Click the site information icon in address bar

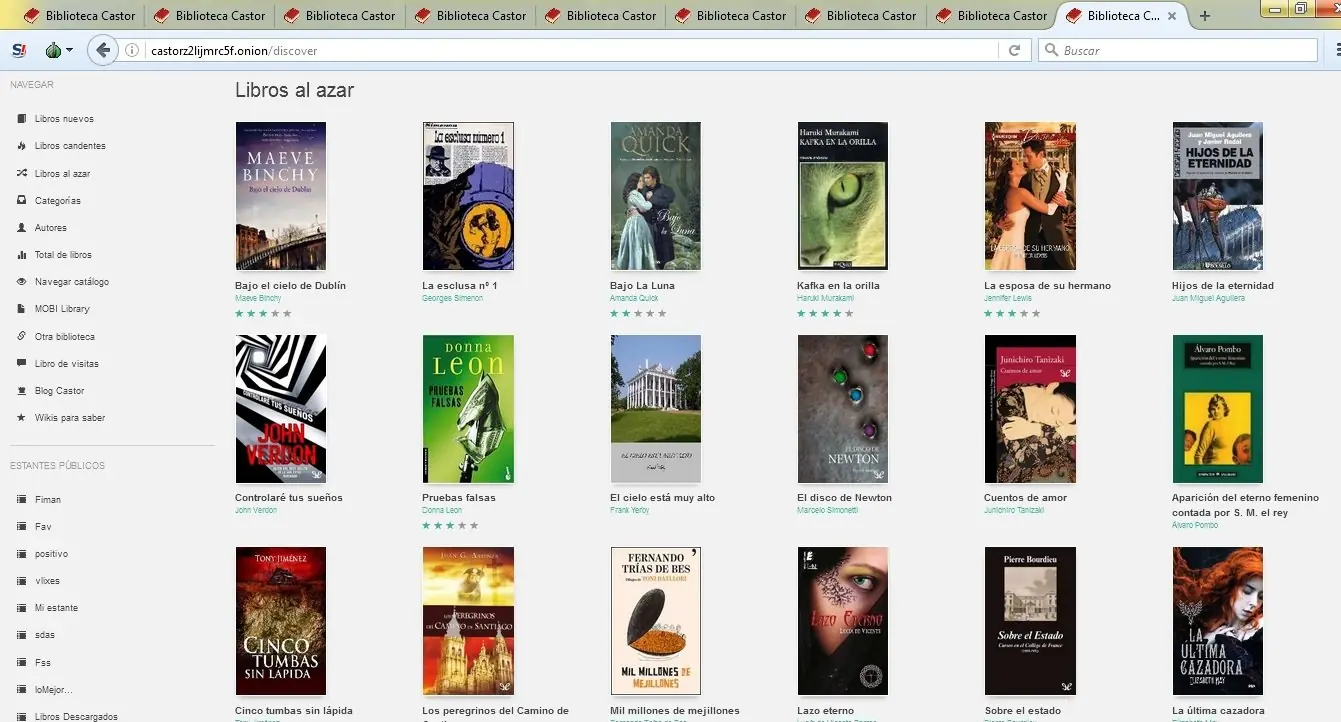(x=132, y=50)
